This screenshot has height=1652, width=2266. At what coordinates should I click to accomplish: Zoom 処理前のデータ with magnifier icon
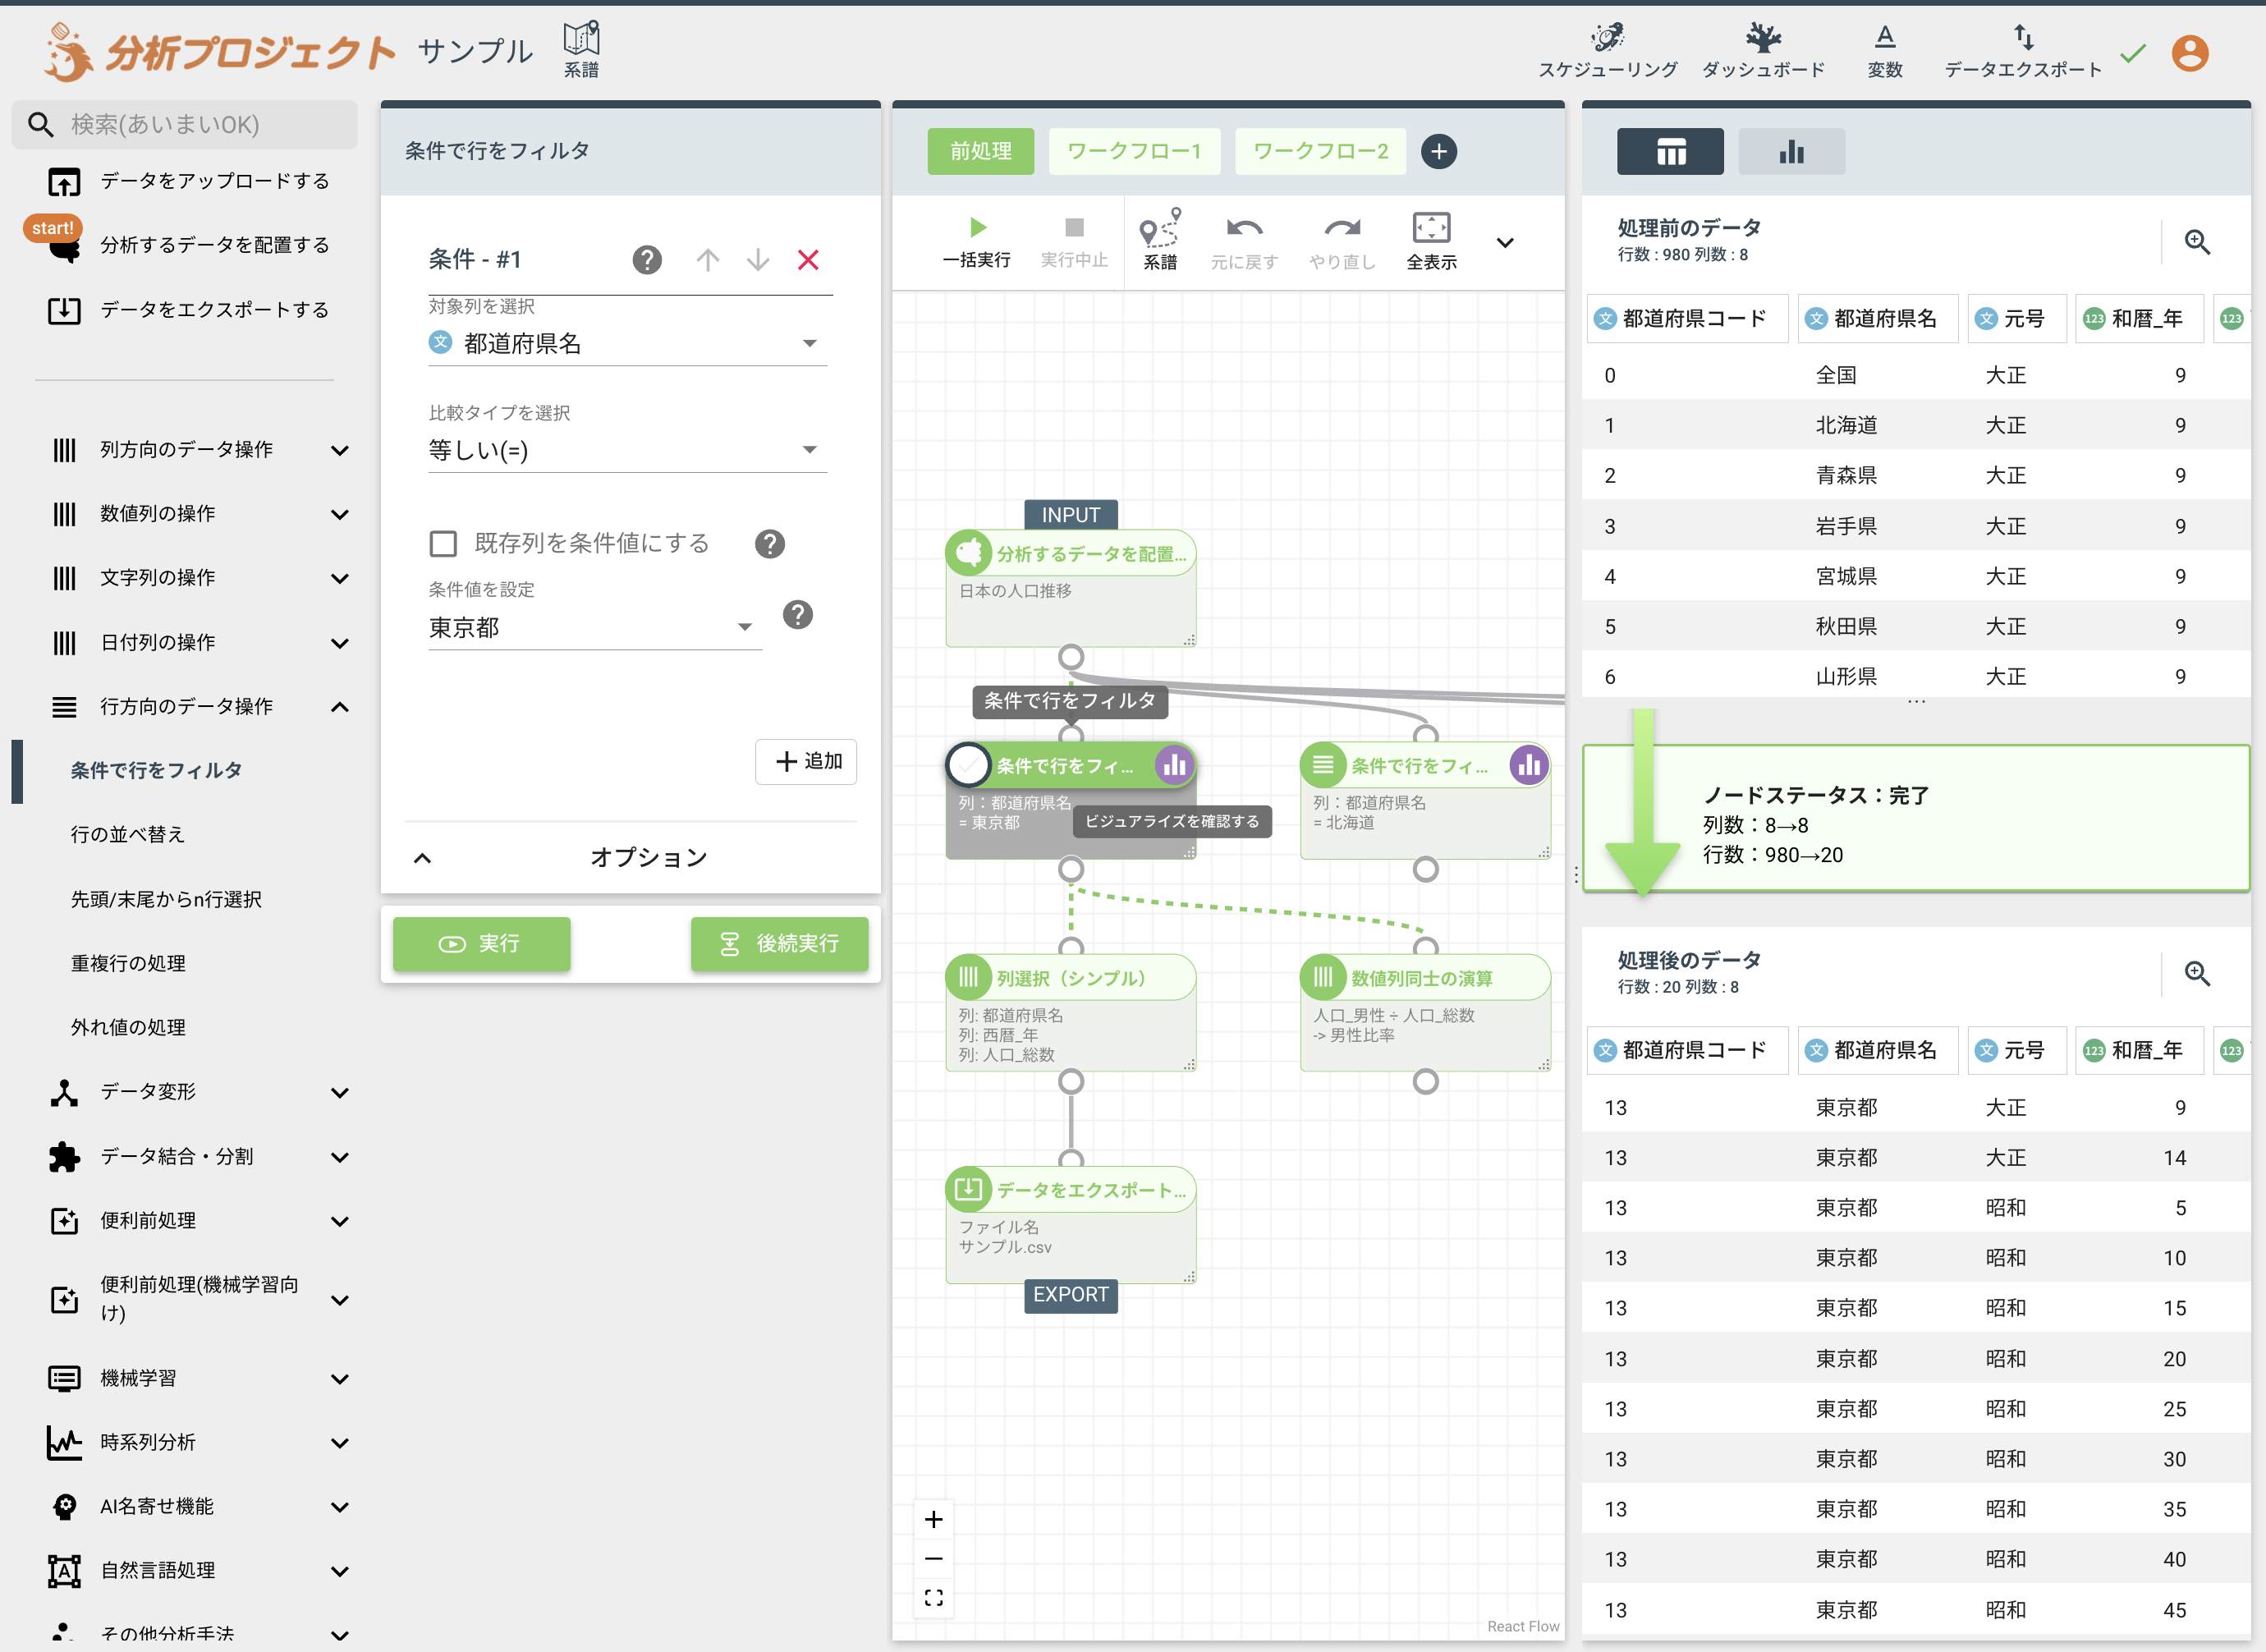[2197, 242]
